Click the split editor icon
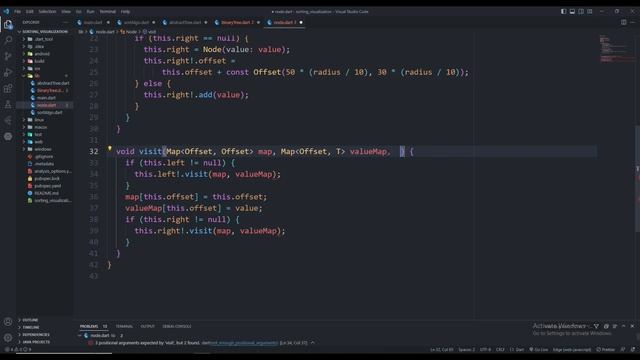This screenshot has width=640, height=360. (x=623, y=22)
